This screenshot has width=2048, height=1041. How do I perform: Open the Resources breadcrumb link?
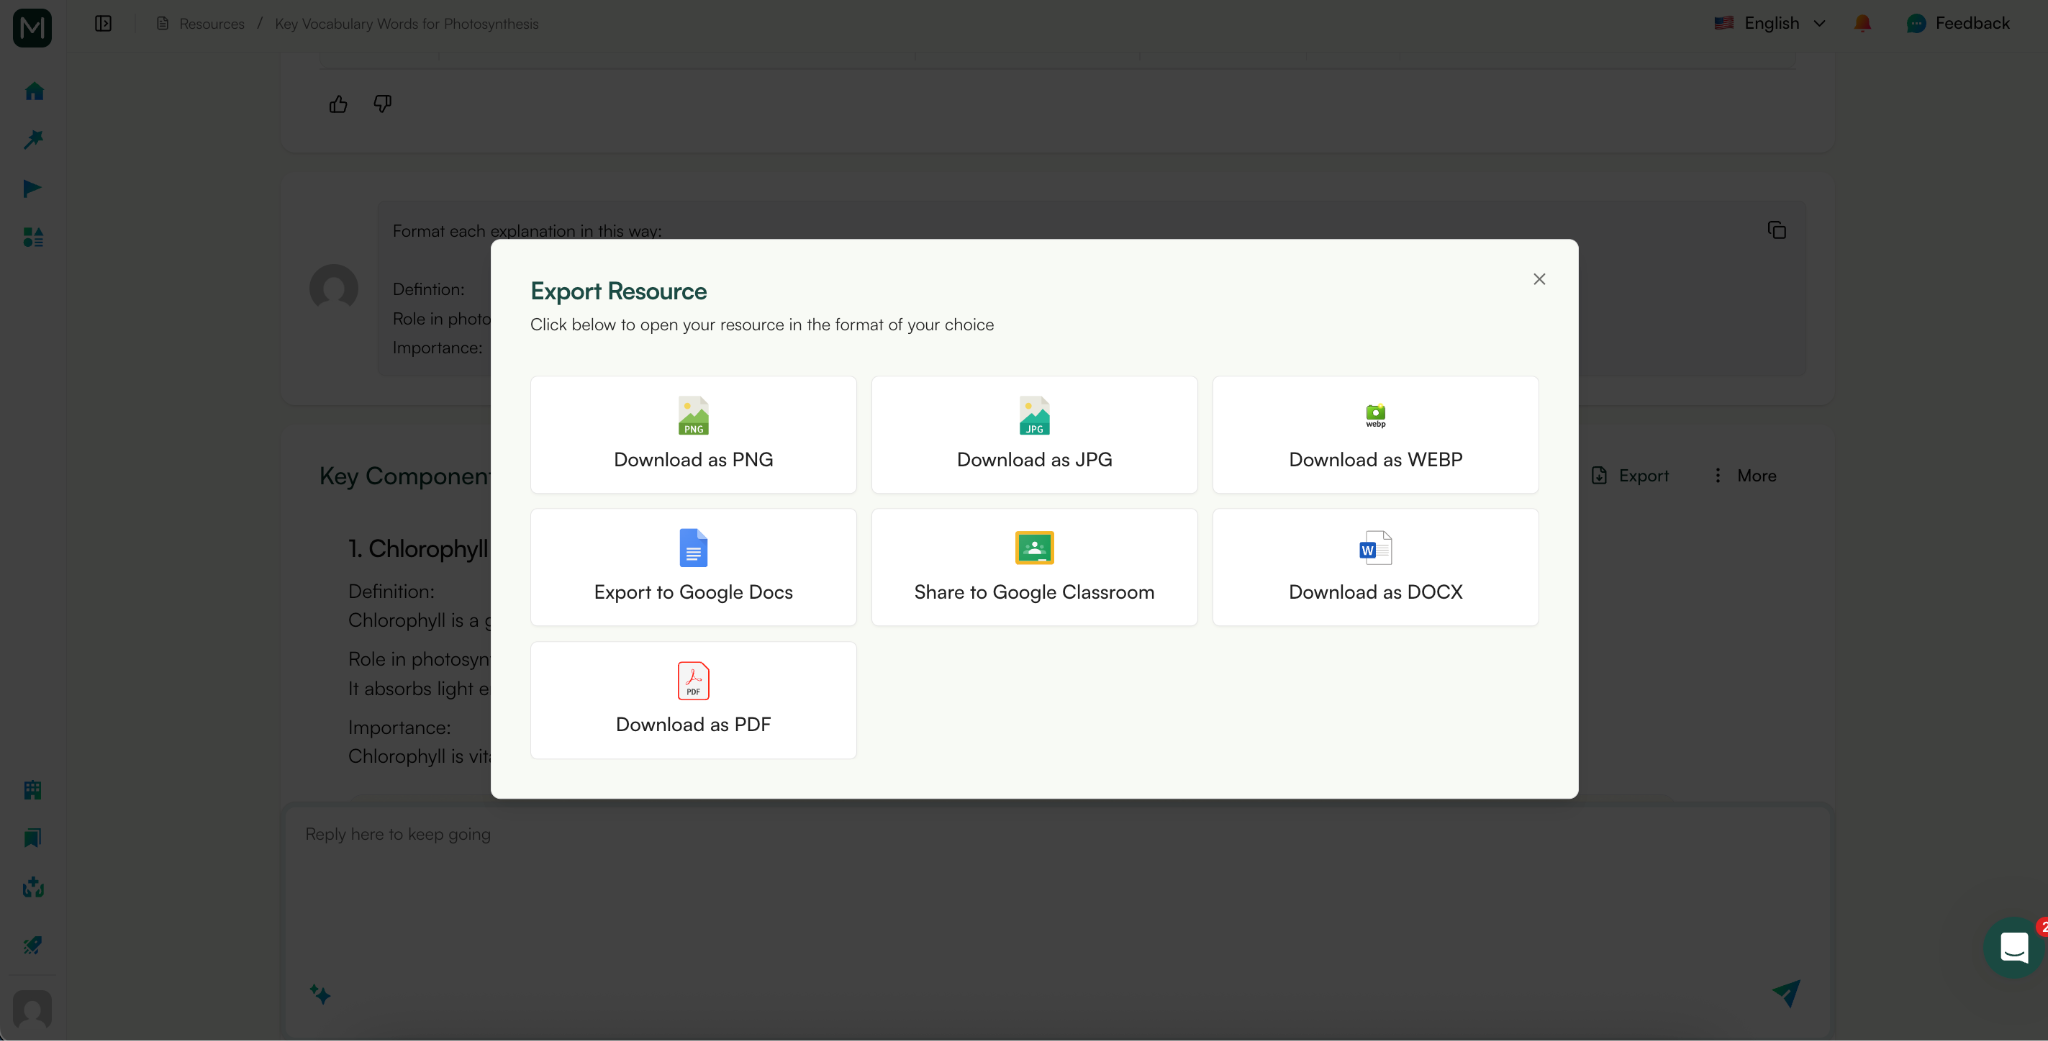211,23
